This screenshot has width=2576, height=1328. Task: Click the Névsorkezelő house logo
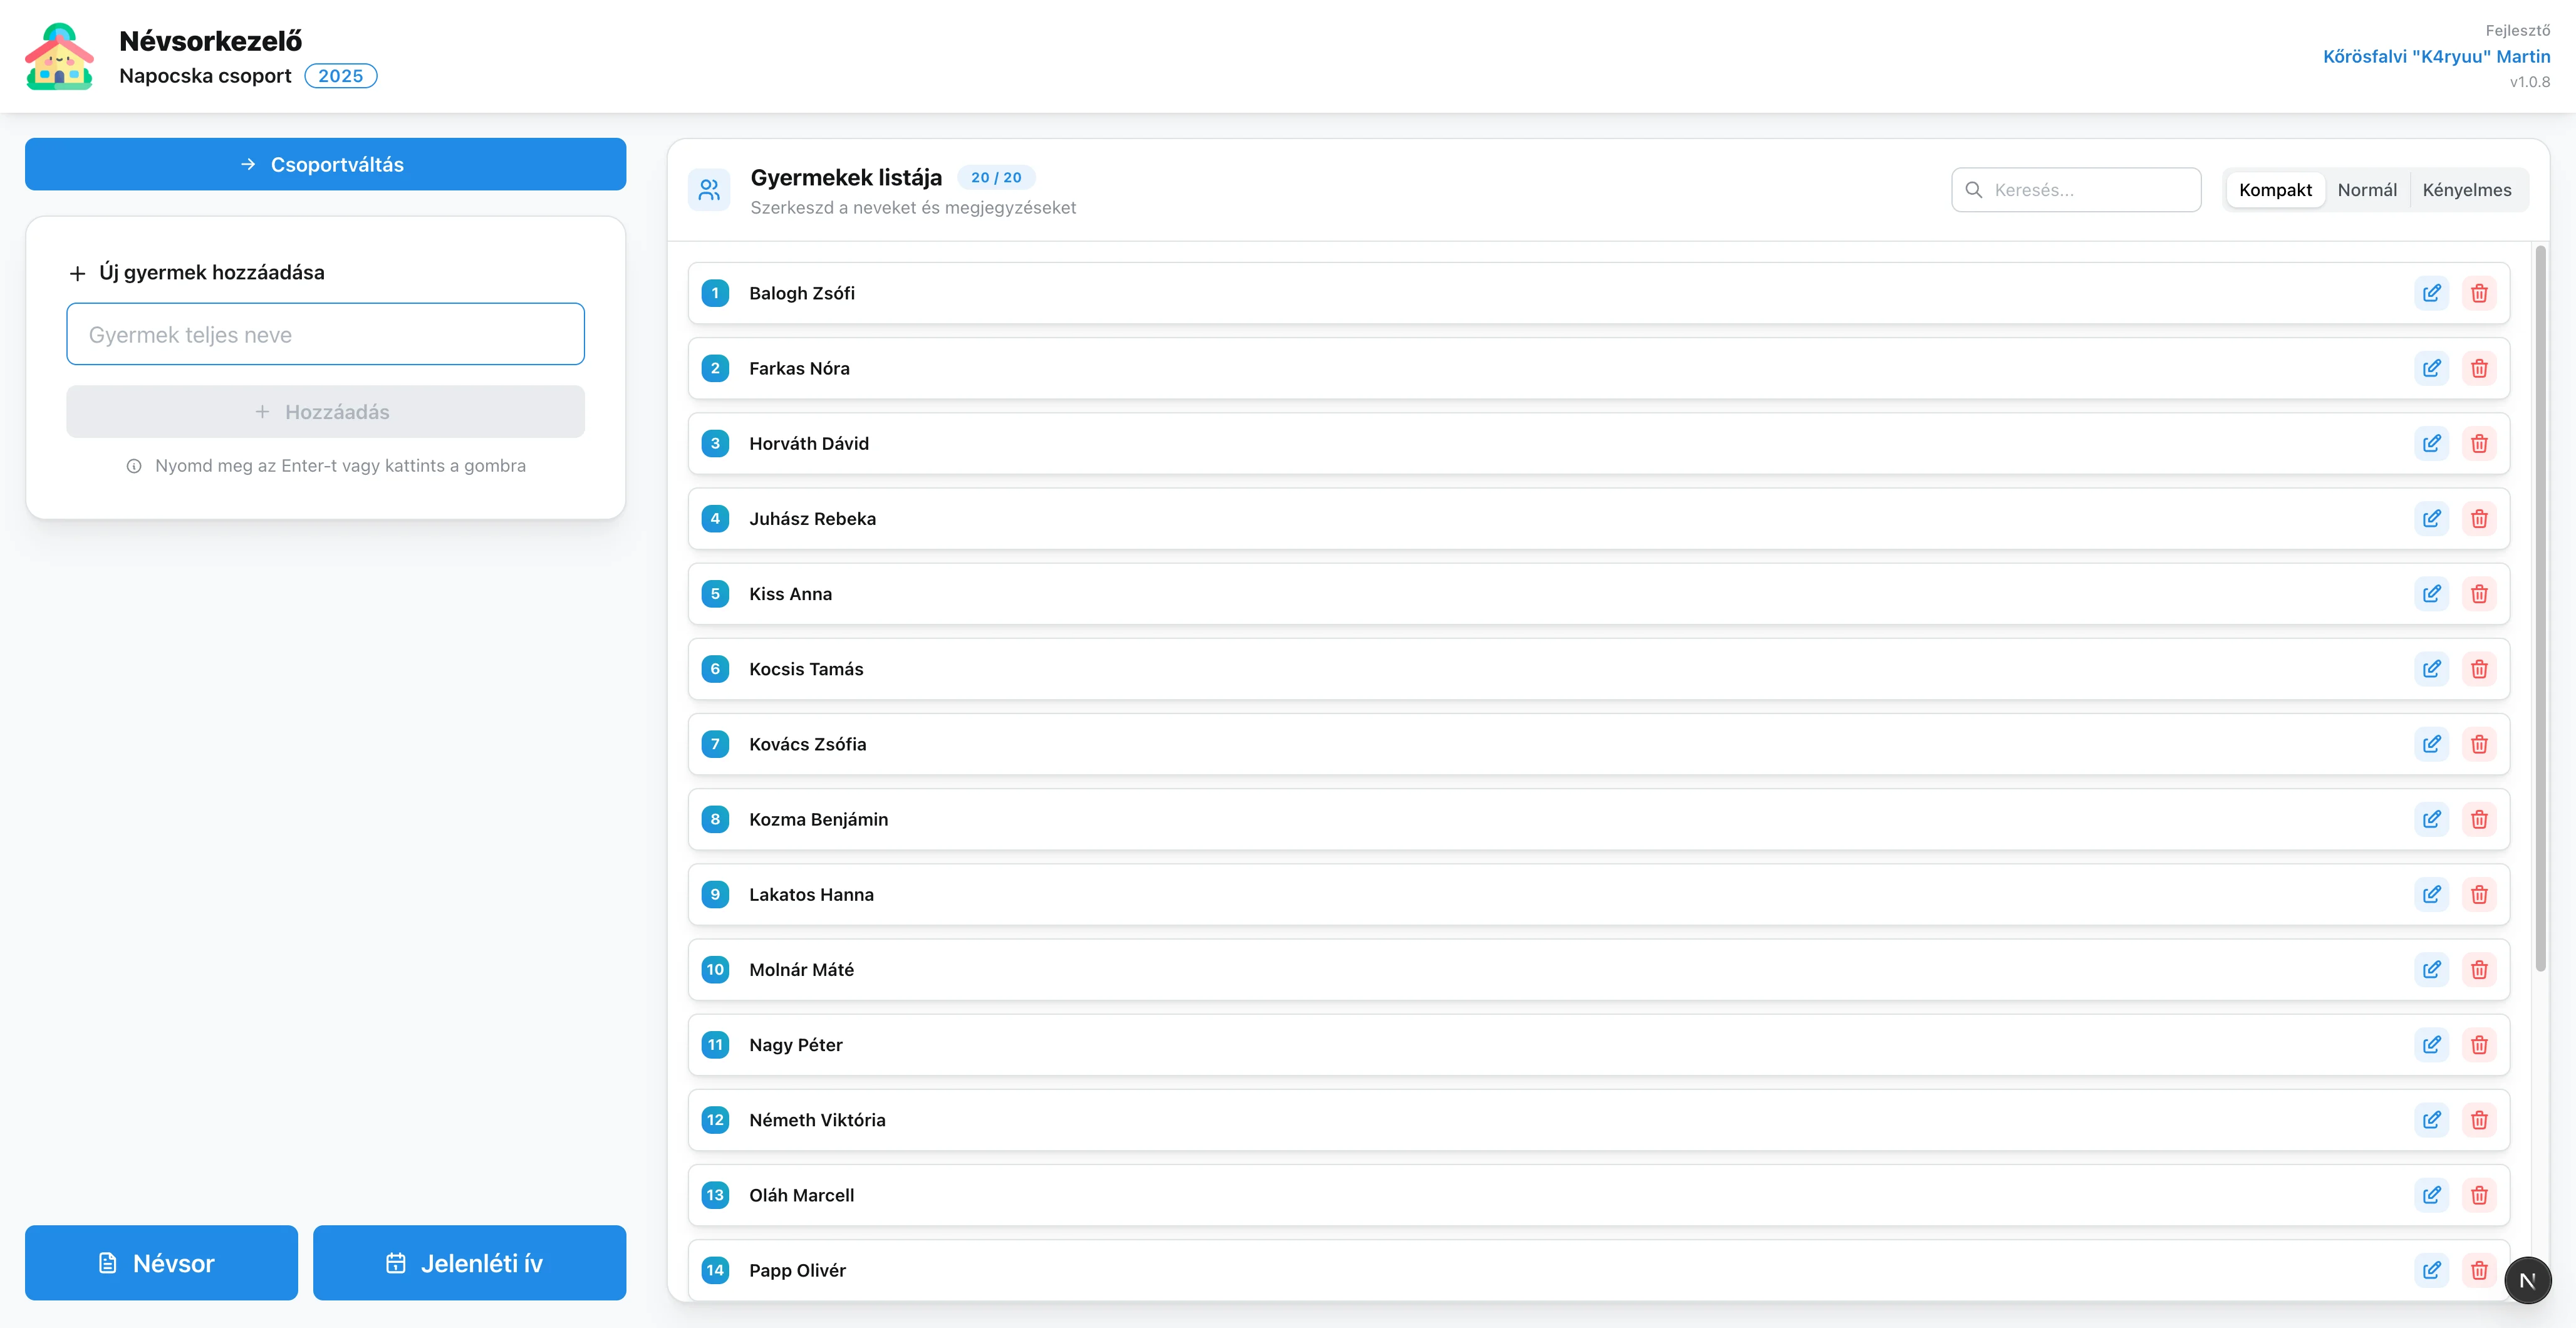59,57
